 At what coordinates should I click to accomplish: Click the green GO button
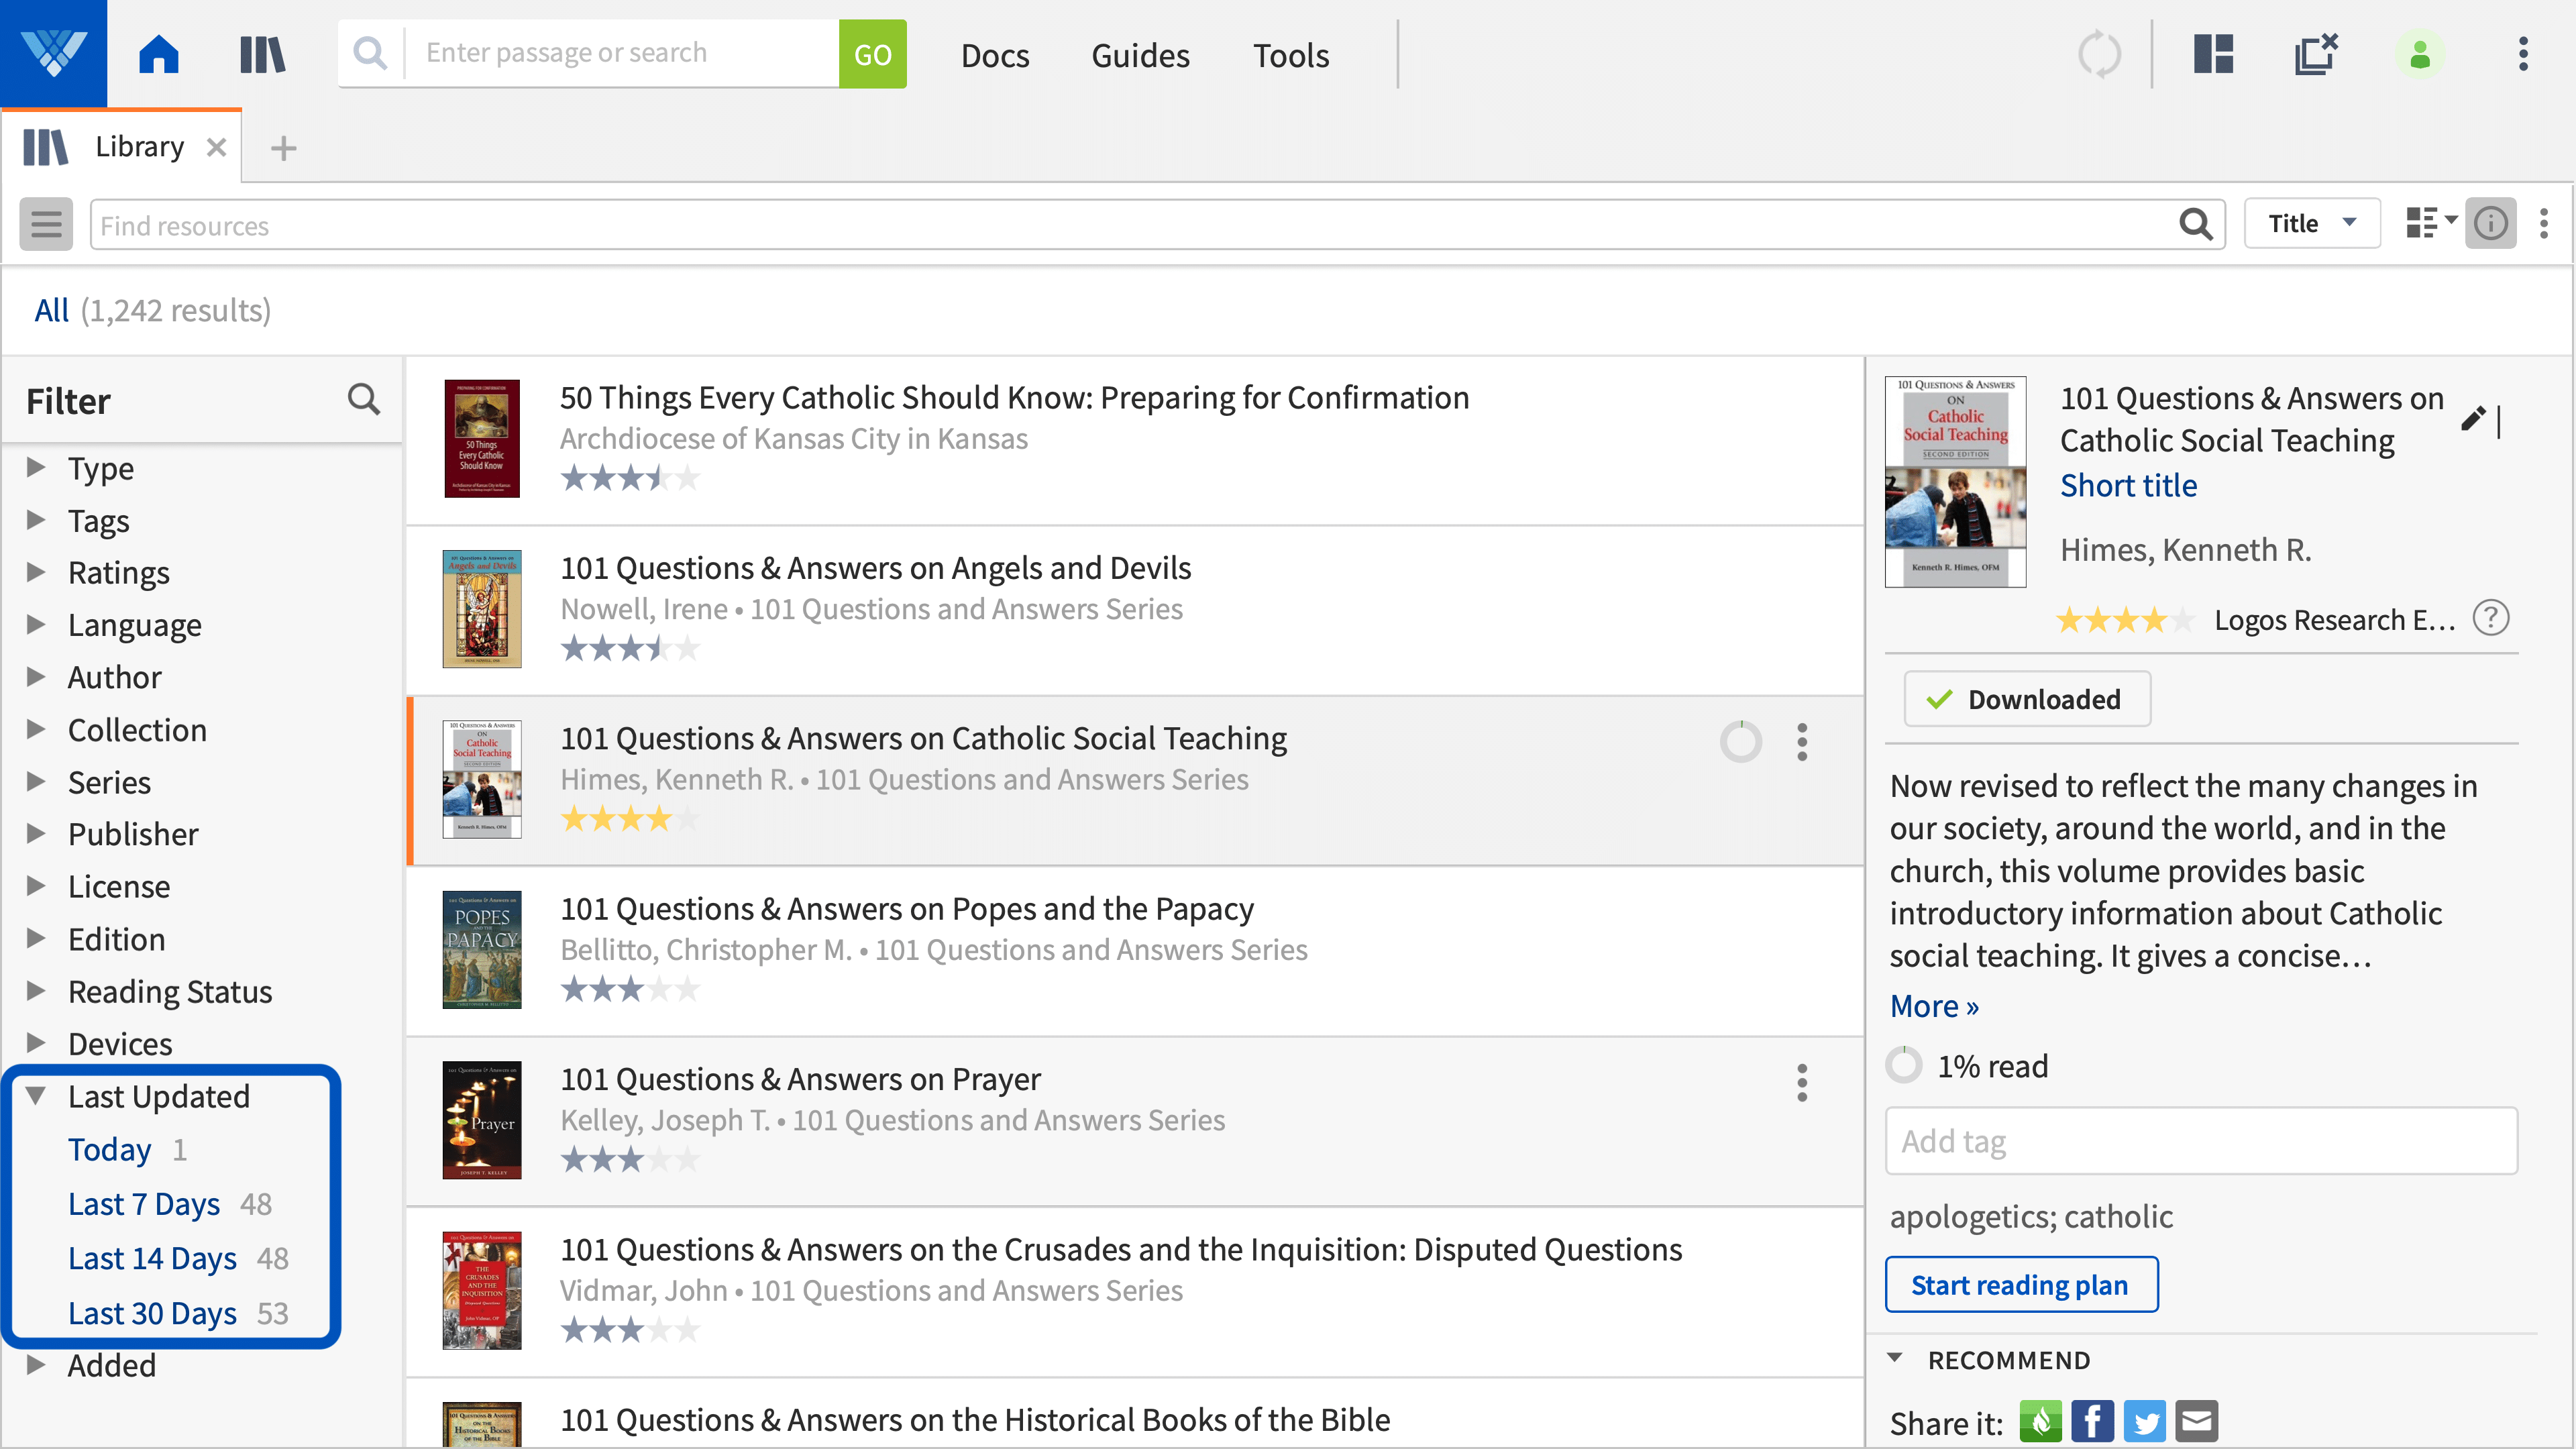872,53
